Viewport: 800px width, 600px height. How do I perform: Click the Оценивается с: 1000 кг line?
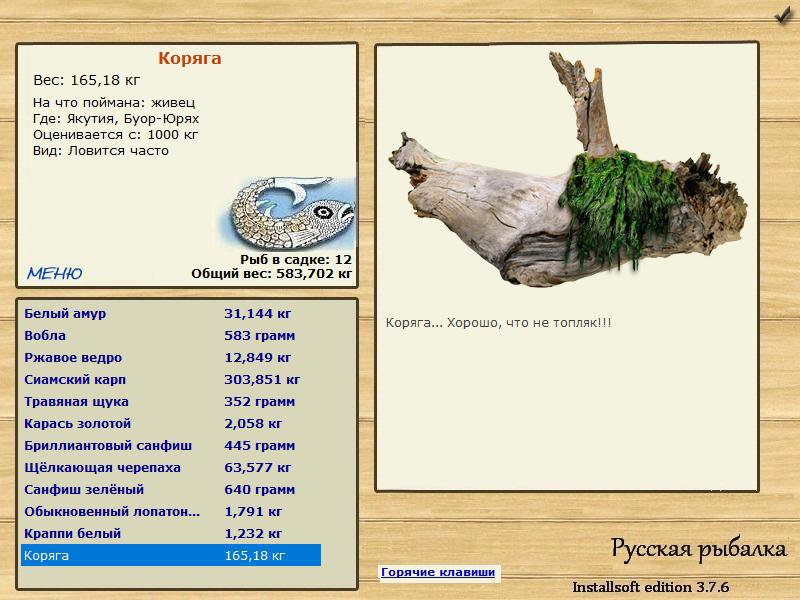[x=115, y=135]
